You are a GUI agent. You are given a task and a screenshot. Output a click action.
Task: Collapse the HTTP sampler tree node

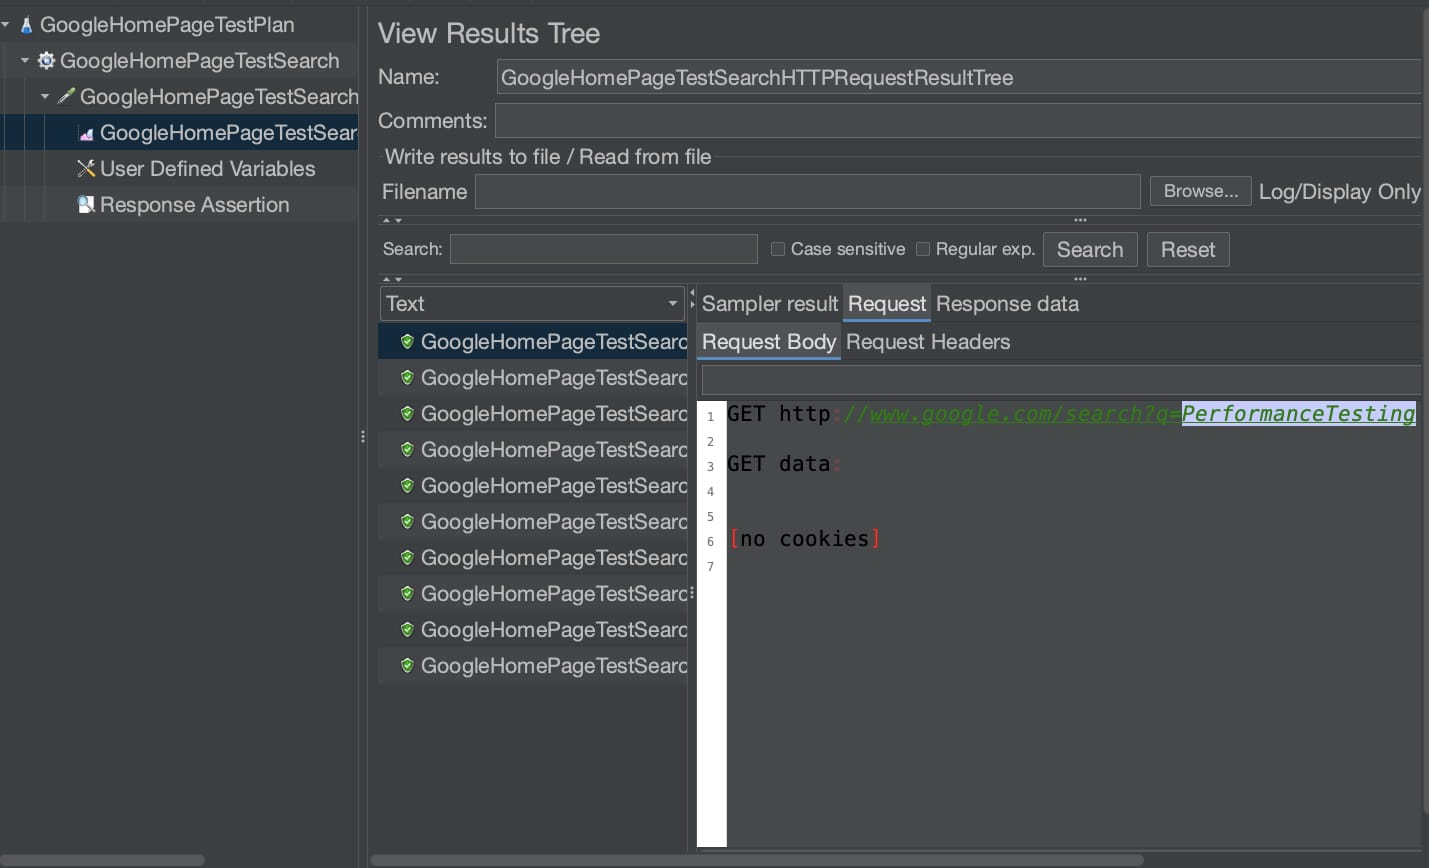[45, 96]
